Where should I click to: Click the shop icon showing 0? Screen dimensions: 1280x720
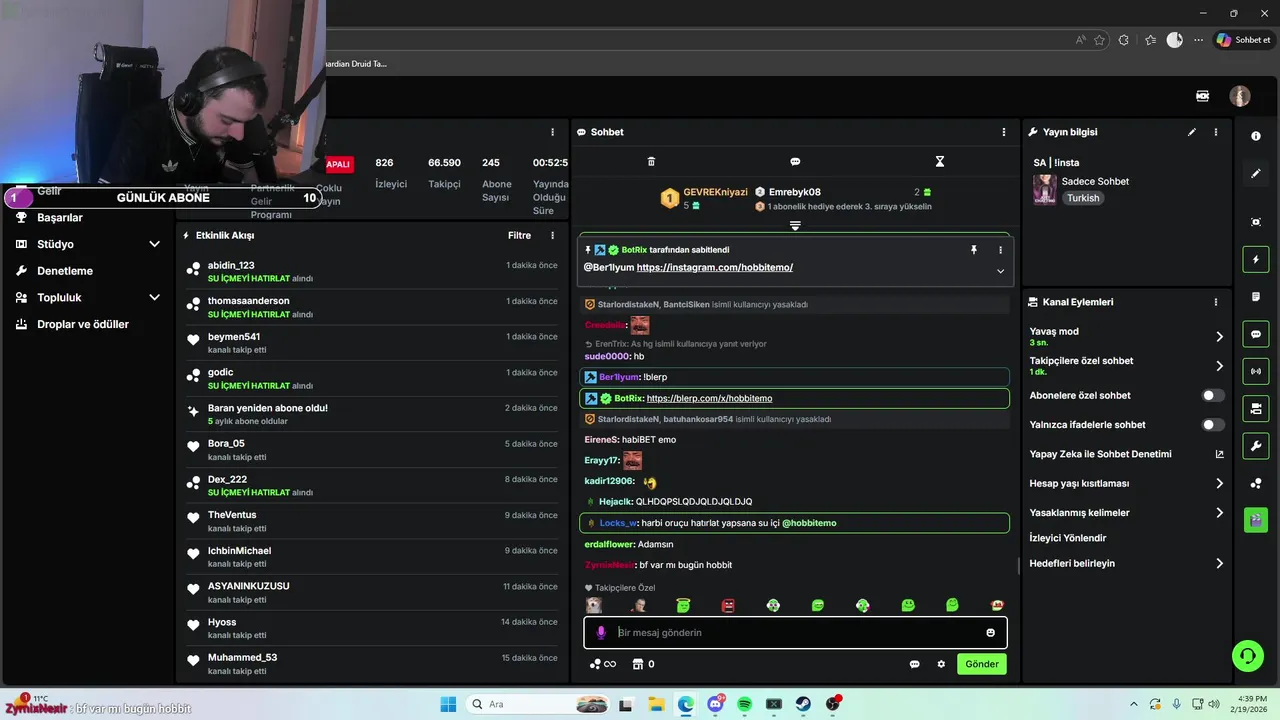(x=643, y=664)
